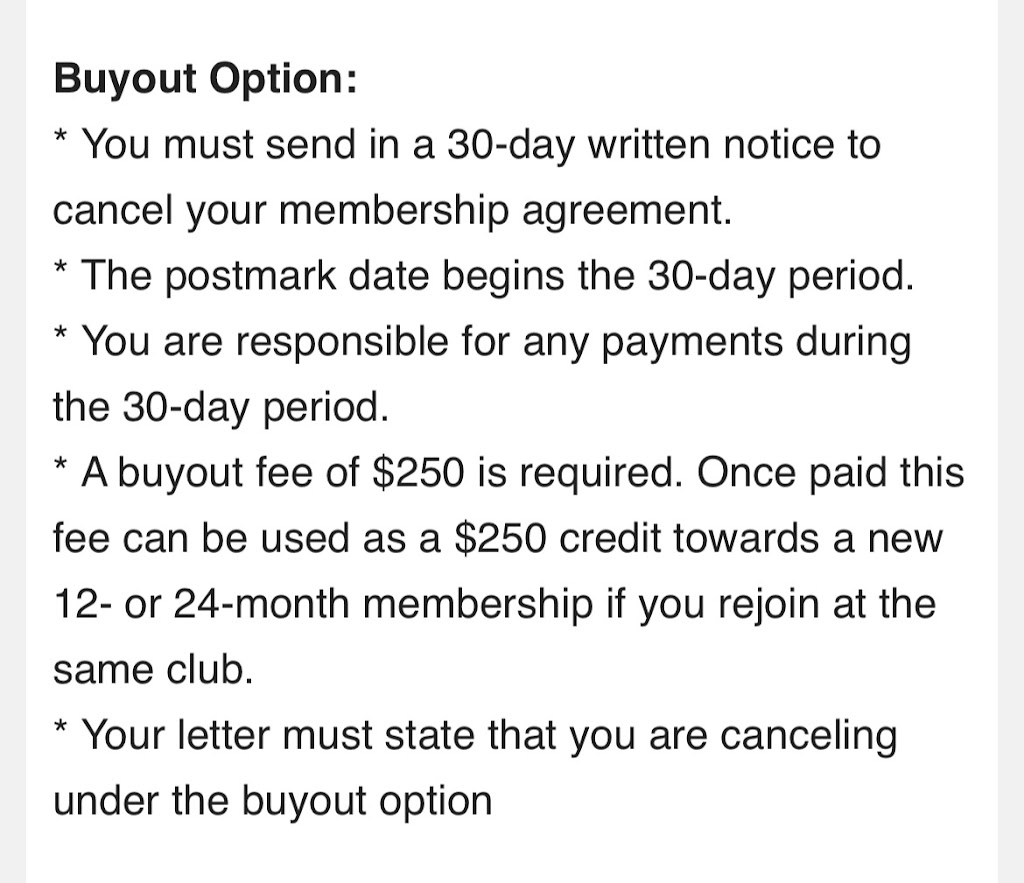This screenshot has width=1024, height=883.
Task: Click the line starting "12- or 24-month membership"
Action: tap(494, 605)
